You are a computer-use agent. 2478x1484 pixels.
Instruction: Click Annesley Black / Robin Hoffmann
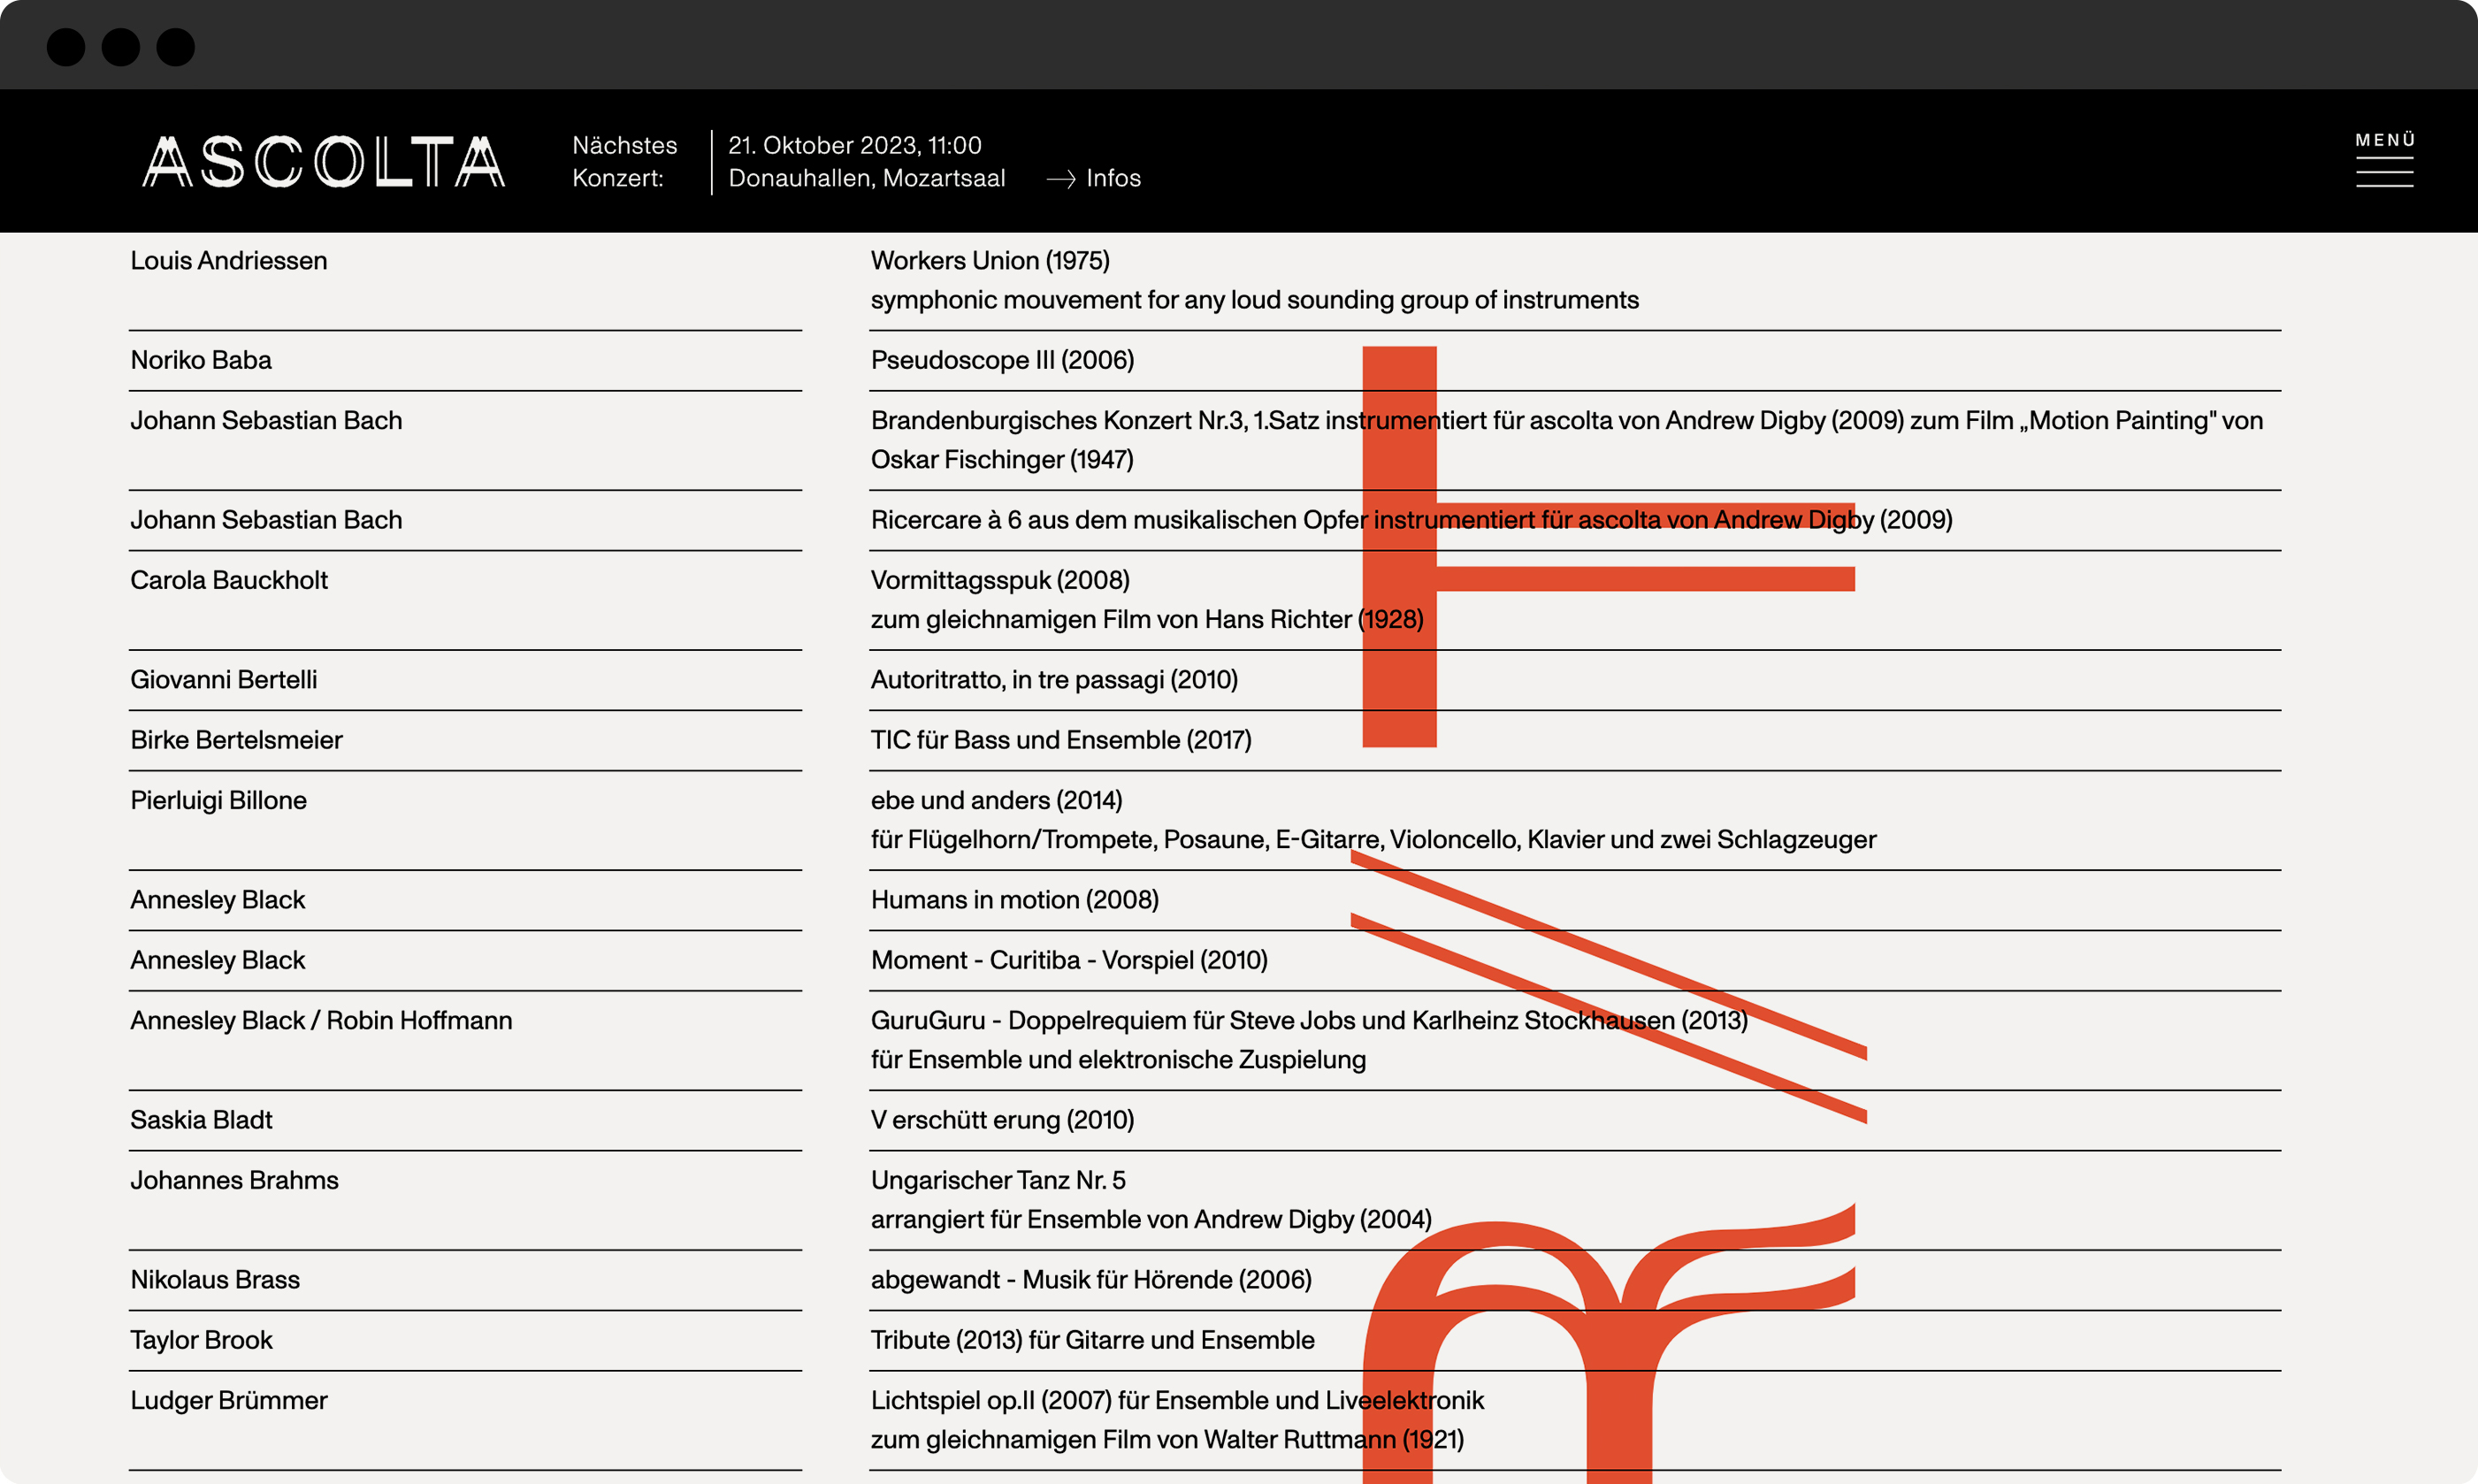point(321,1020)
